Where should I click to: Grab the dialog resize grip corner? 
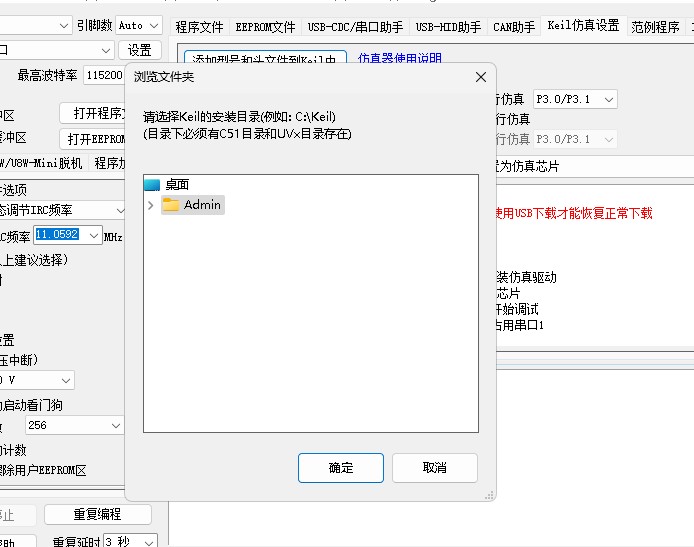coord(489,495)
